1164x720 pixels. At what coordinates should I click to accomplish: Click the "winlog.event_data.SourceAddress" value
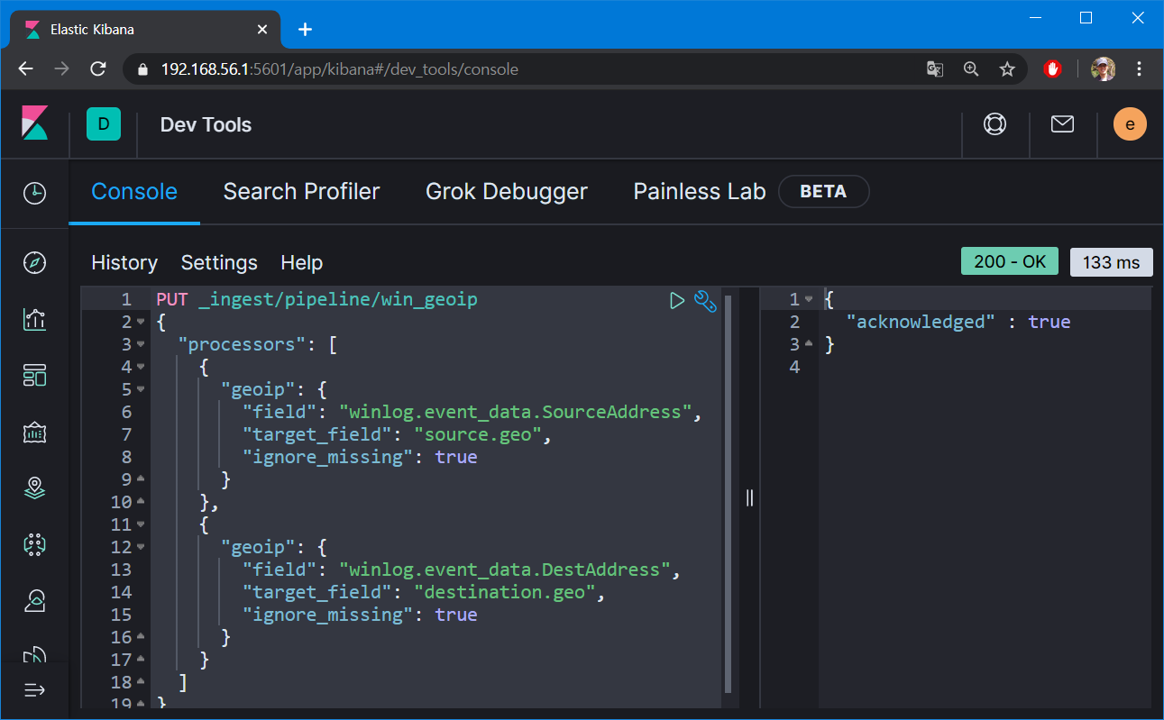click(515, 412)
